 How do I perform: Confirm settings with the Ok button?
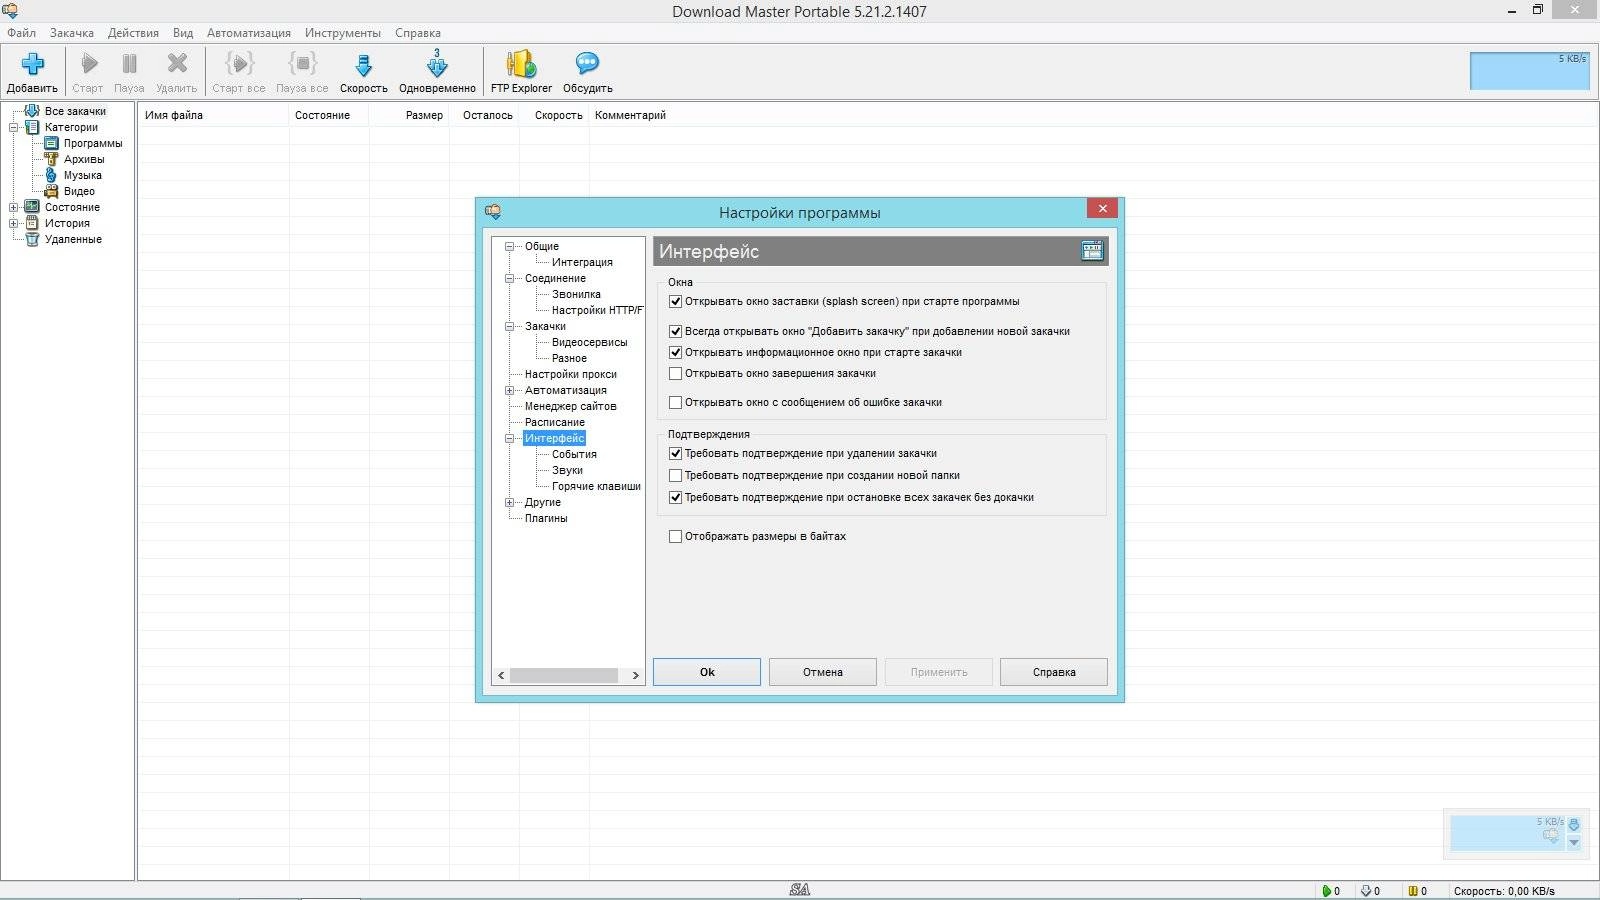tap(707, 672)
